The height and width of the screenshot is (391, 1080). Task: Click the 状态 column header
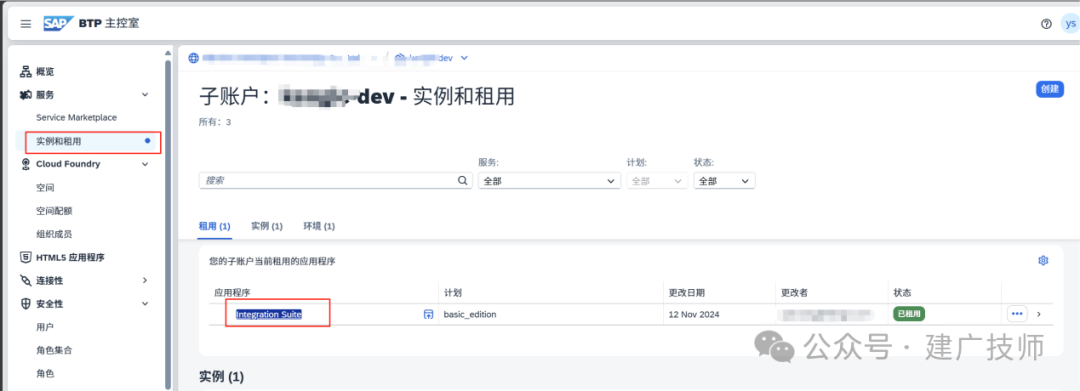(x=902, y=293)
